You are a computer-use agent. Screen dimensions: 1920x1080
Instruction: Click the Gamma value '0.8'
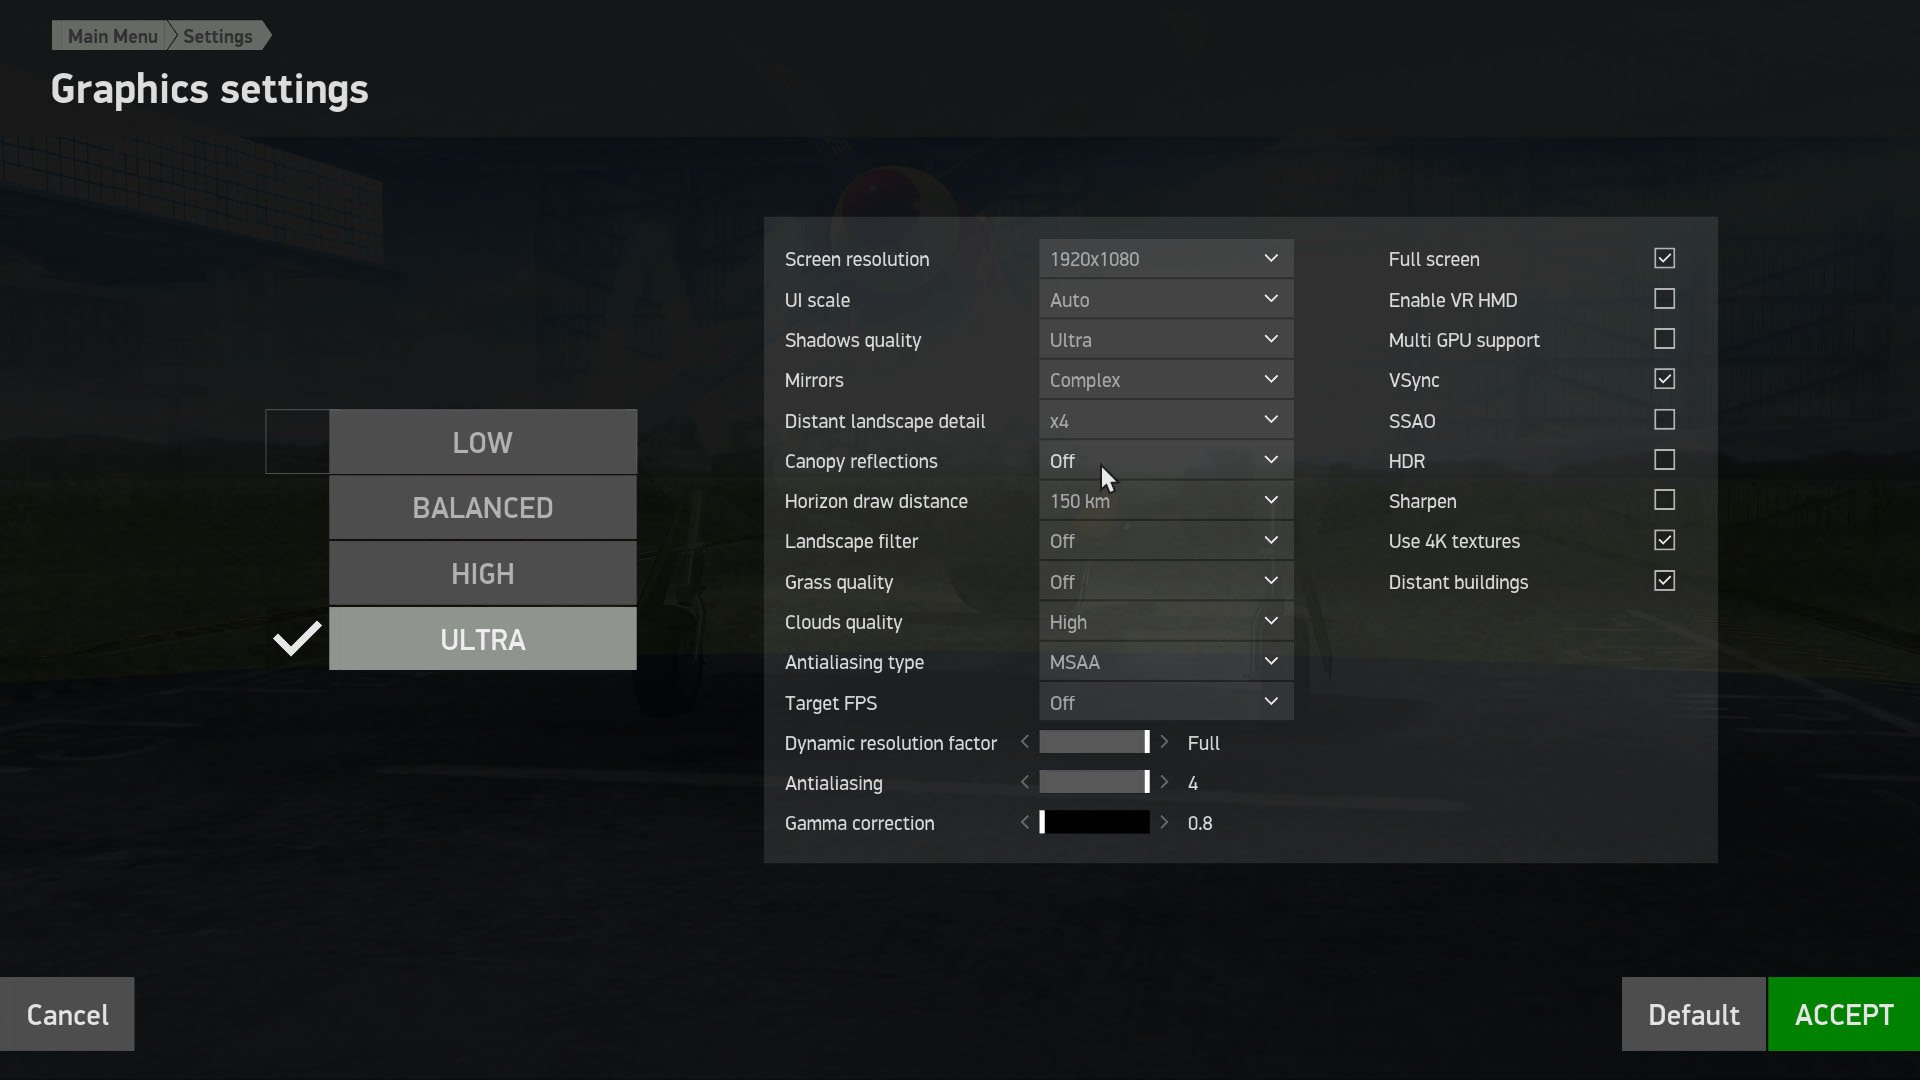point(1199,823)
